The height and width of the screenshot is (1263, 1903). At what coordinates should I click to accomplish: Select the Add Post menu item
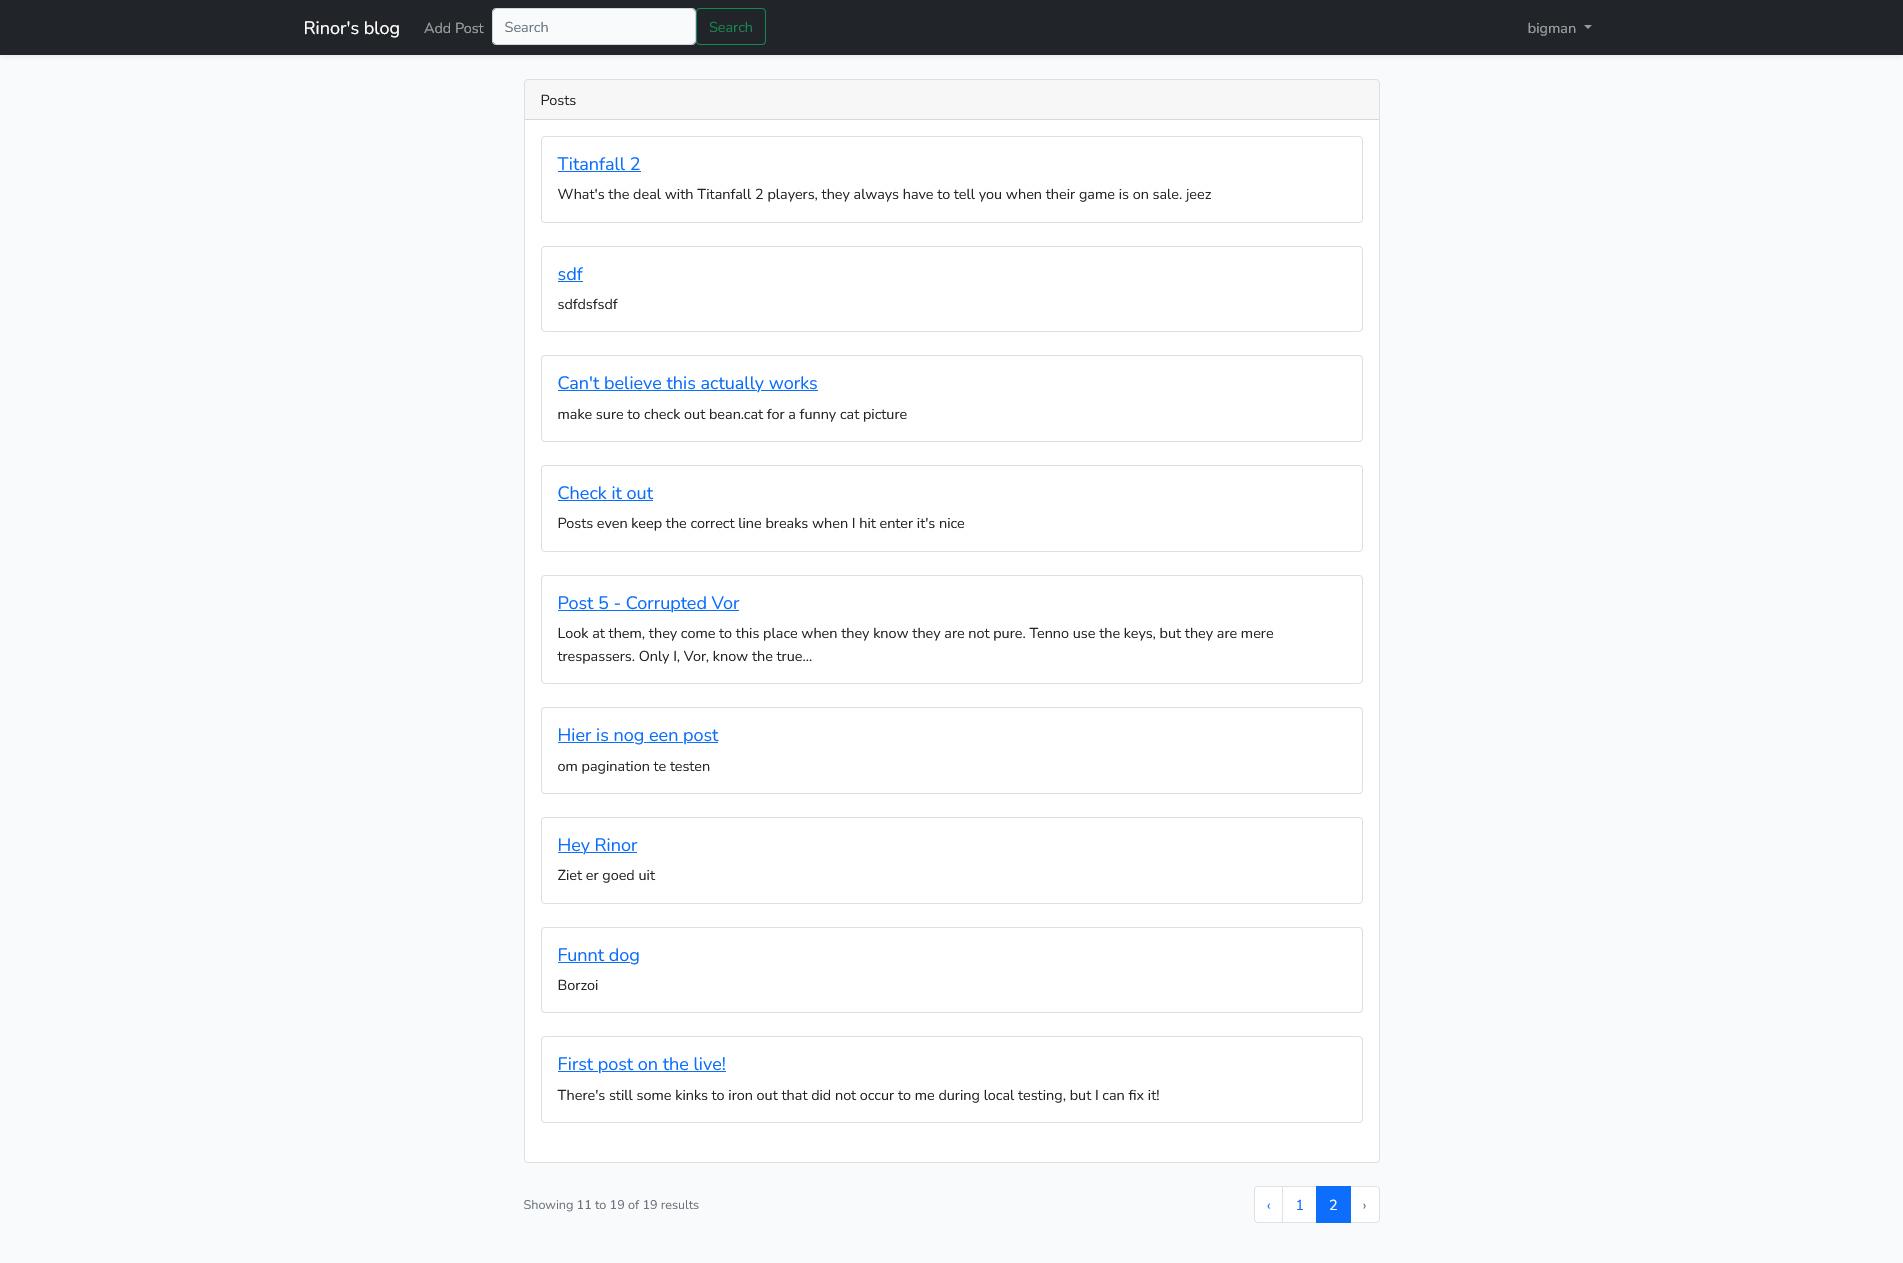click(x=453, y=27)
